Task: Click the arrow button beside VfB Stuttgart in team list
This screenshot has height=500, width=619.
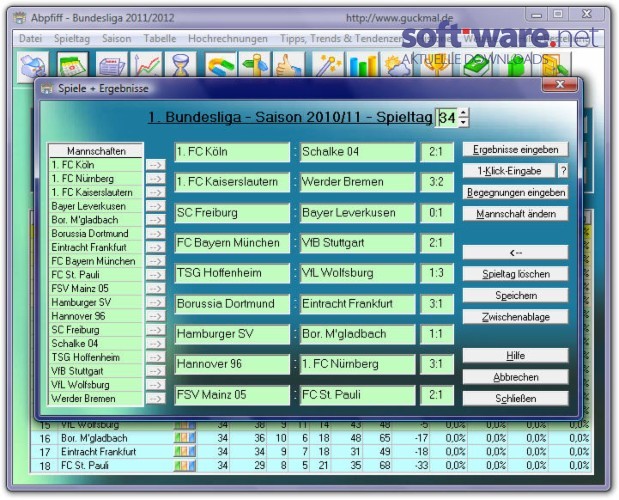Action: (156, 371)
